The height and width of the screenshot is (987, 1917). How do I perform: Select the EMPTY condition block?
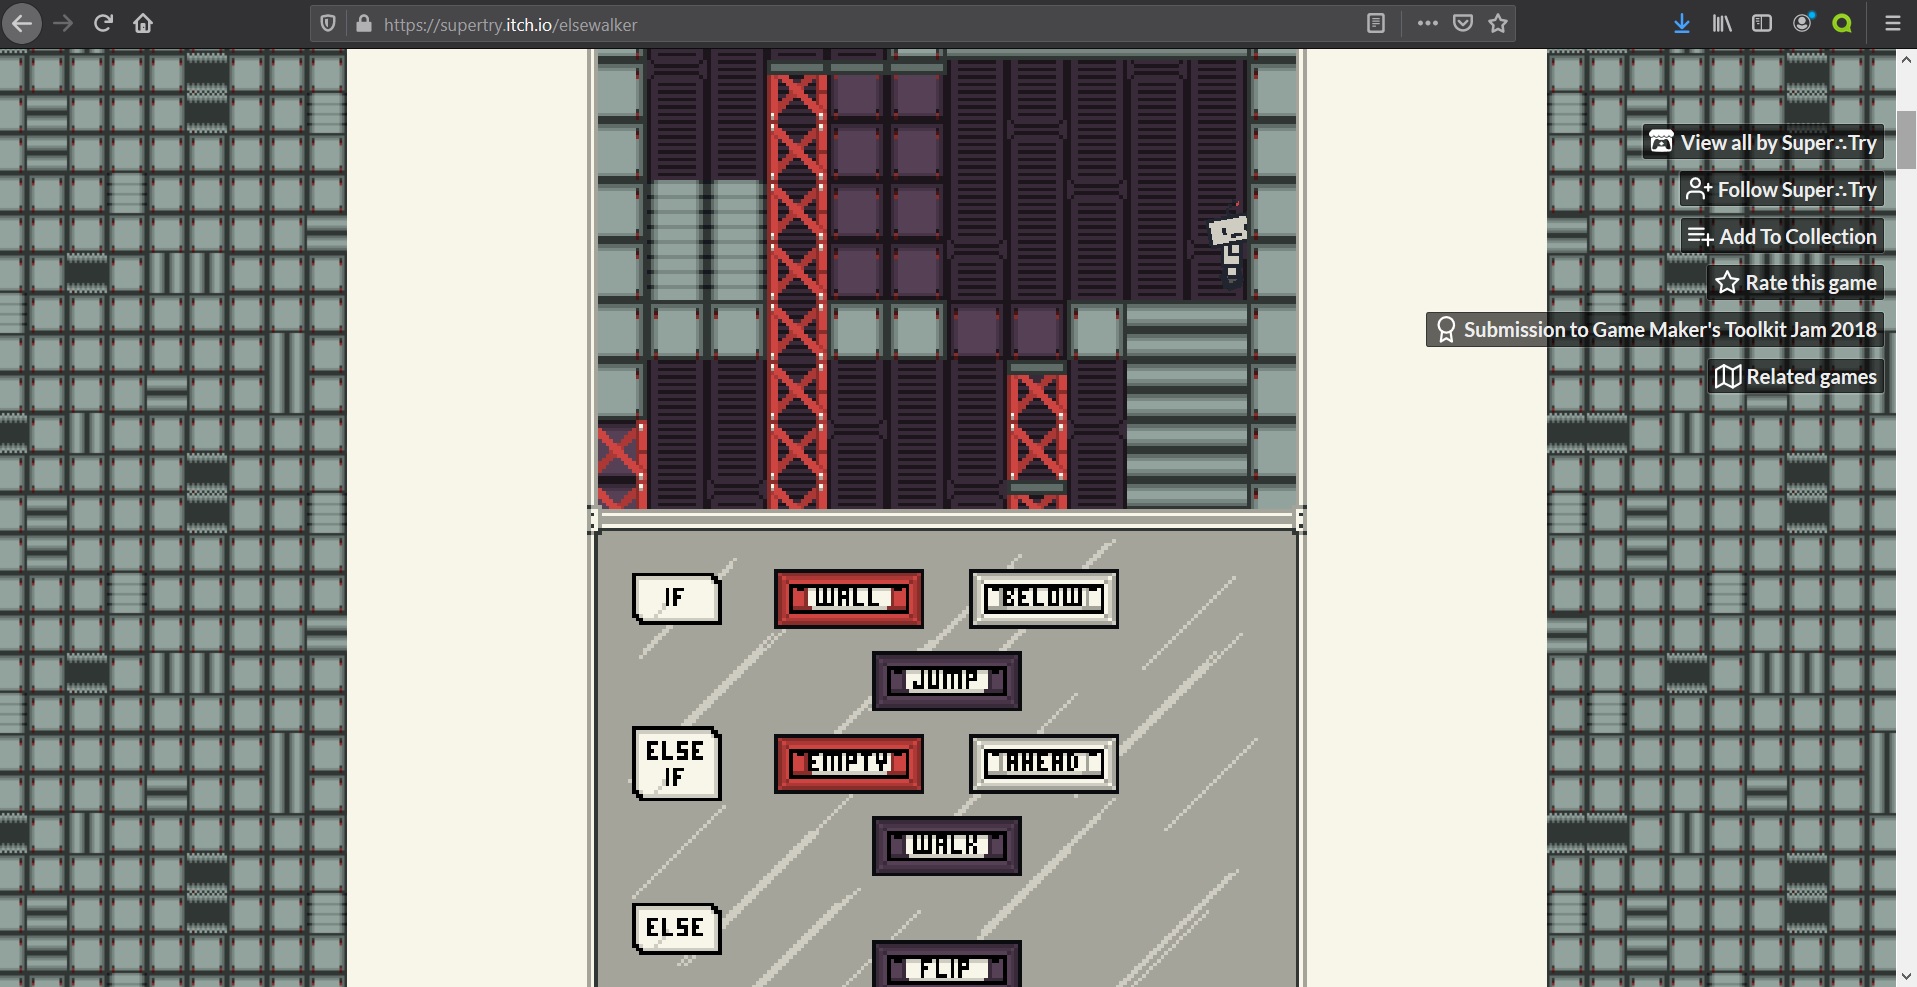848,763
